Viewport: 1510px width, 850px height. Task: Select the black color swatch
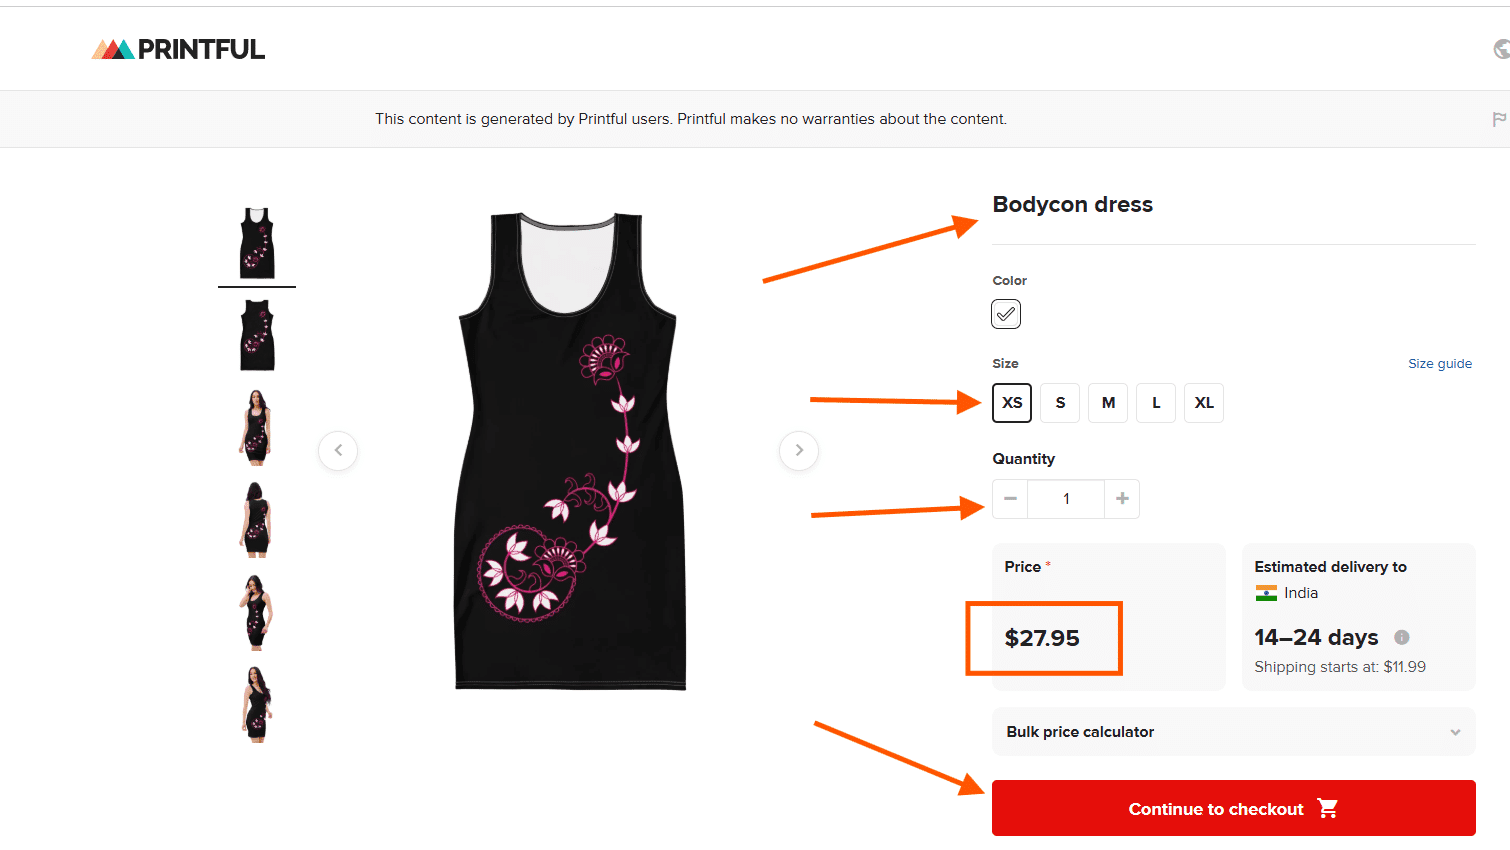(x=1005, y=313)
